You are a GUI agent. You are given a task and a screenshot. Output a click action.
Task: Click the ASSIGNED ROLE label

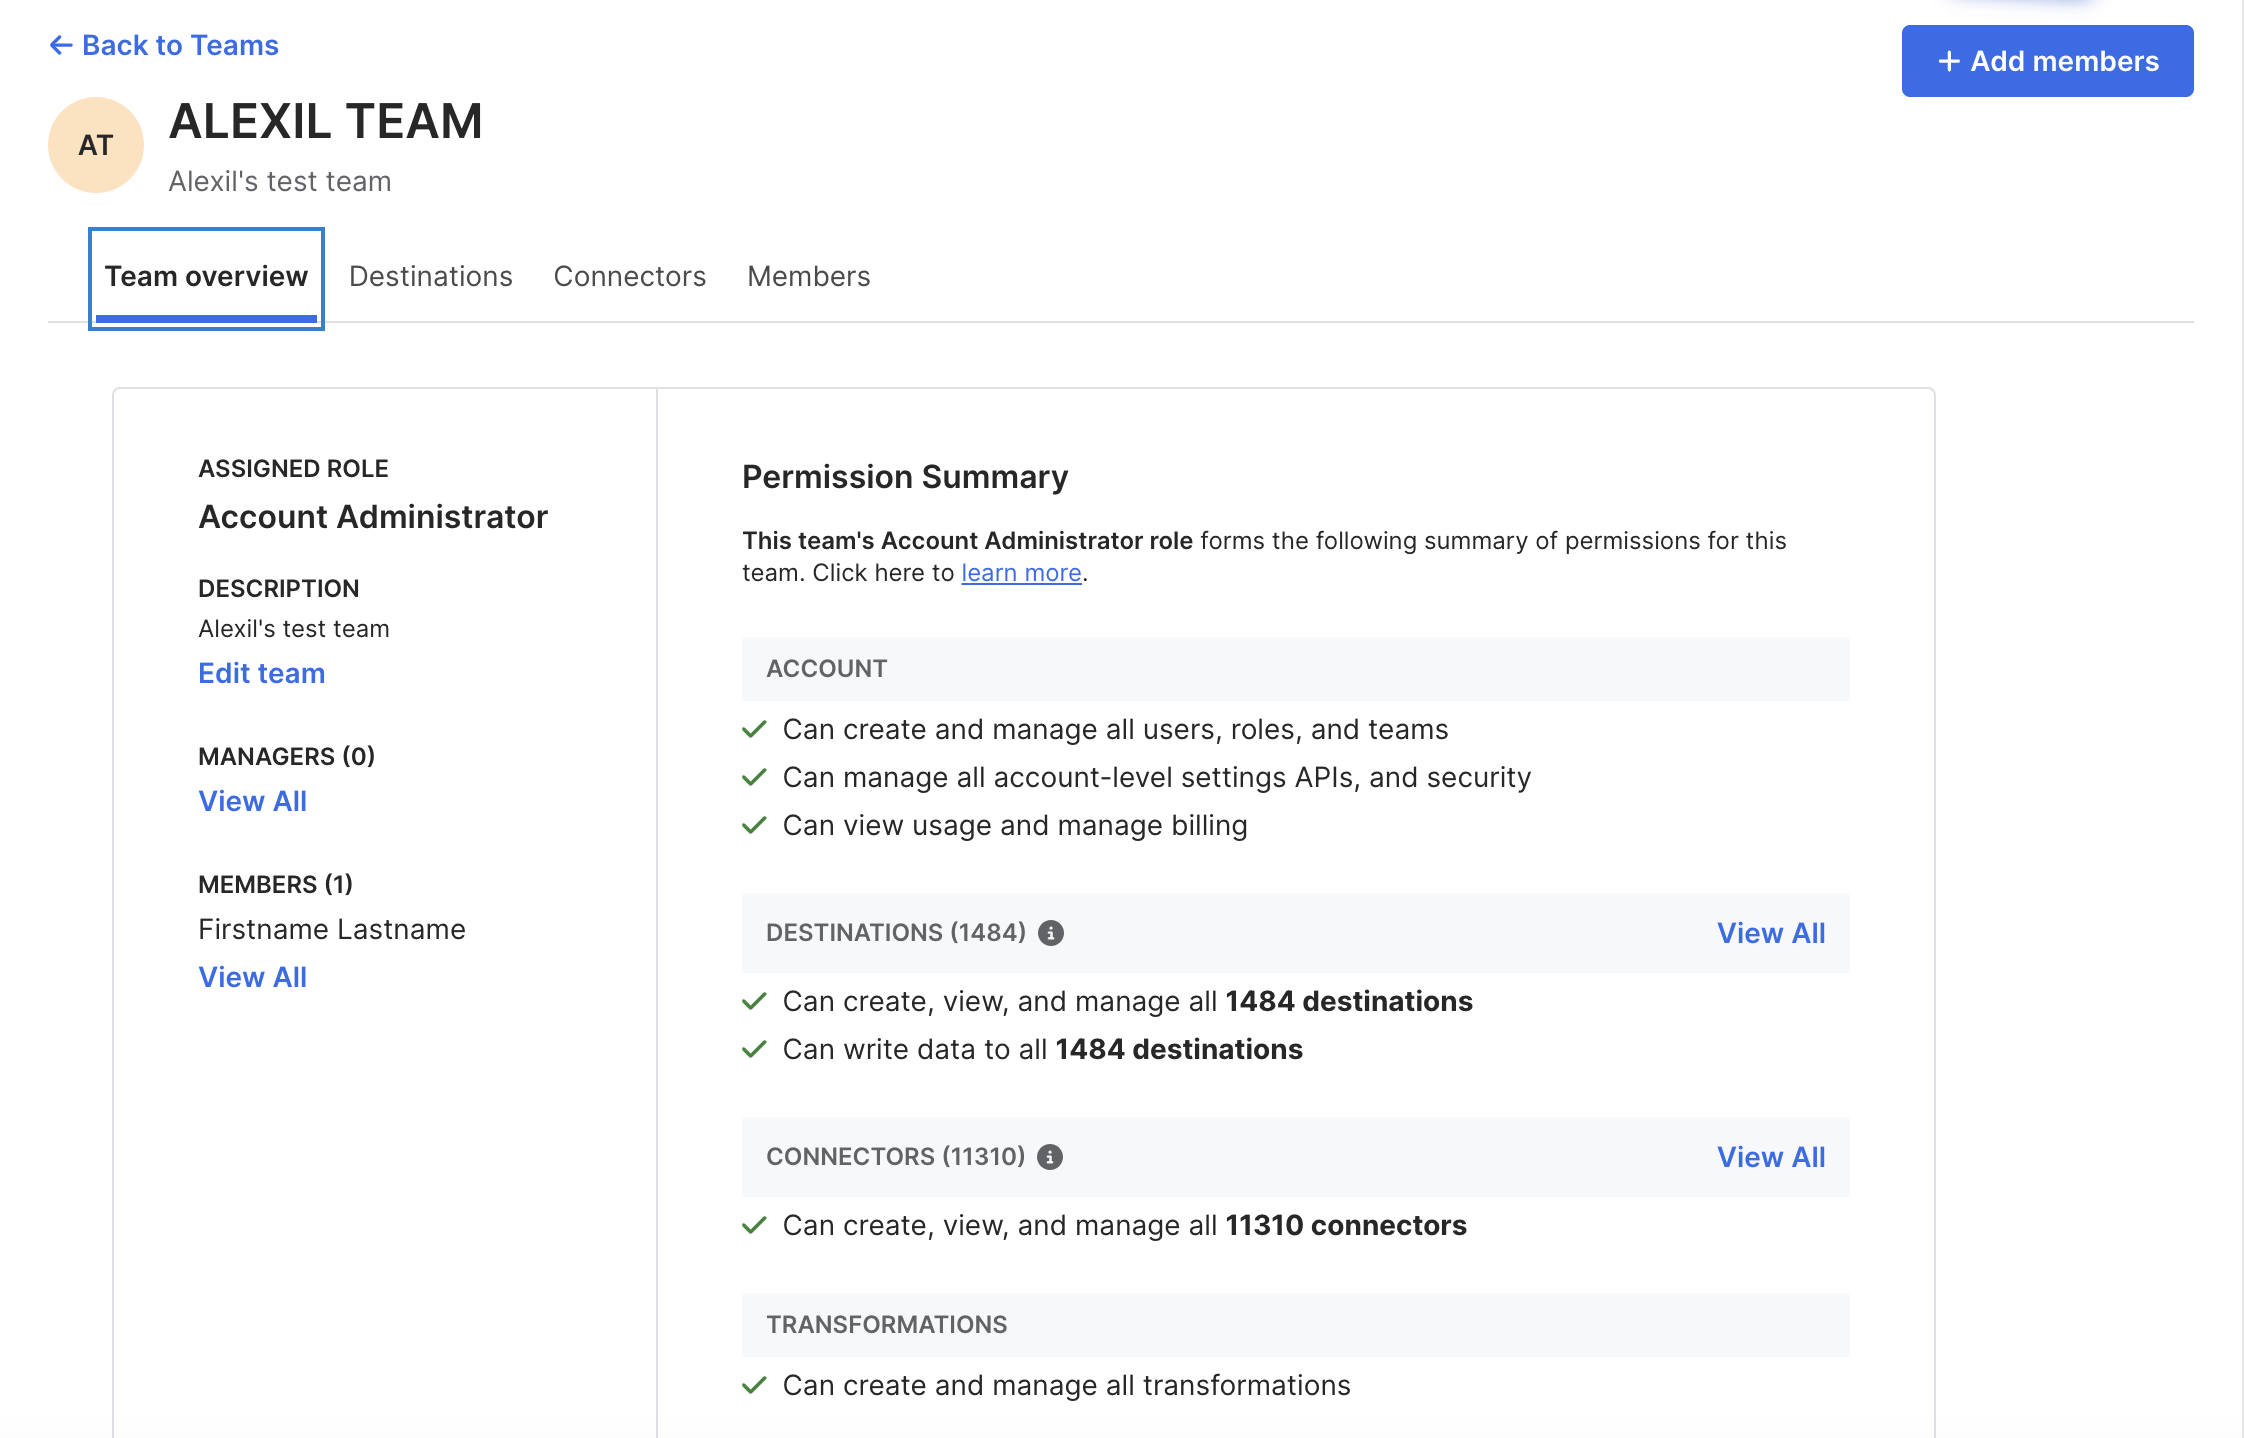coord(293,469)
